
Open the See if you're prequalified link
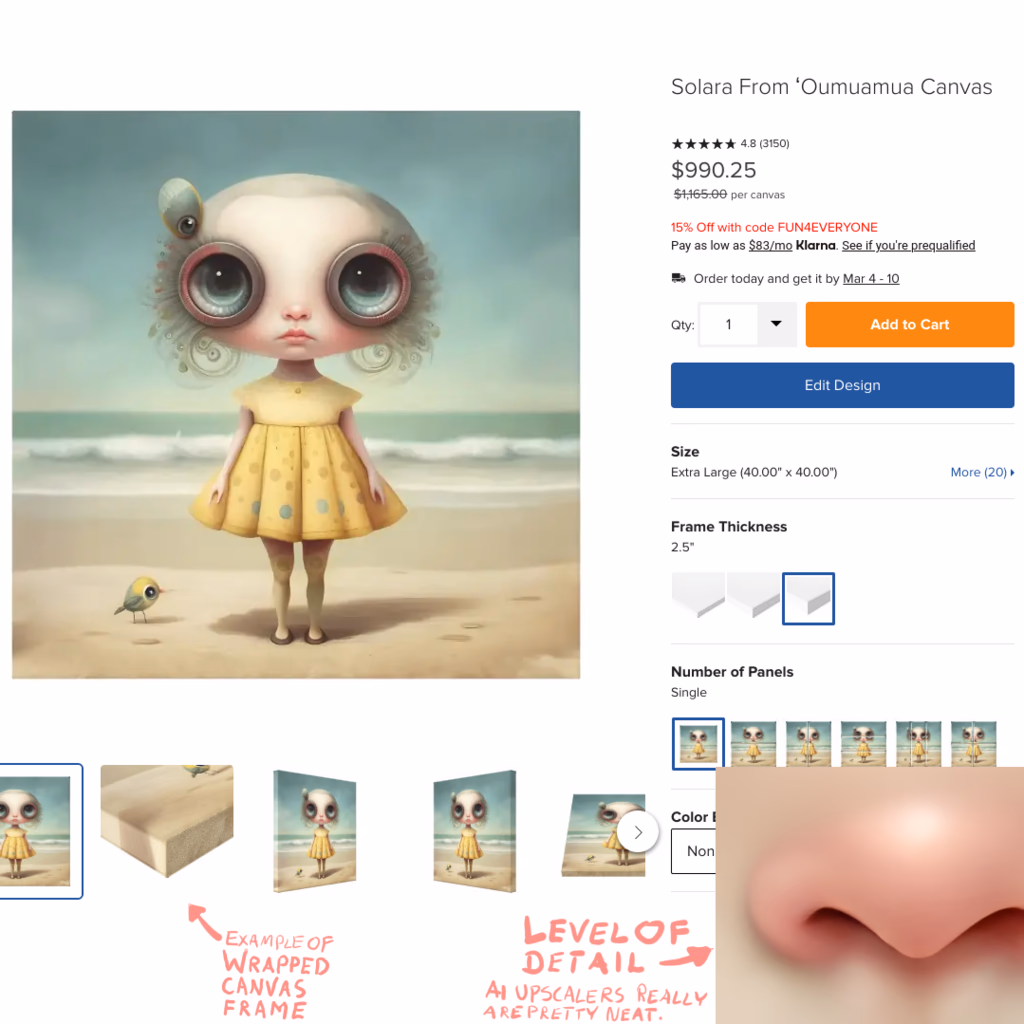point(908,246)
